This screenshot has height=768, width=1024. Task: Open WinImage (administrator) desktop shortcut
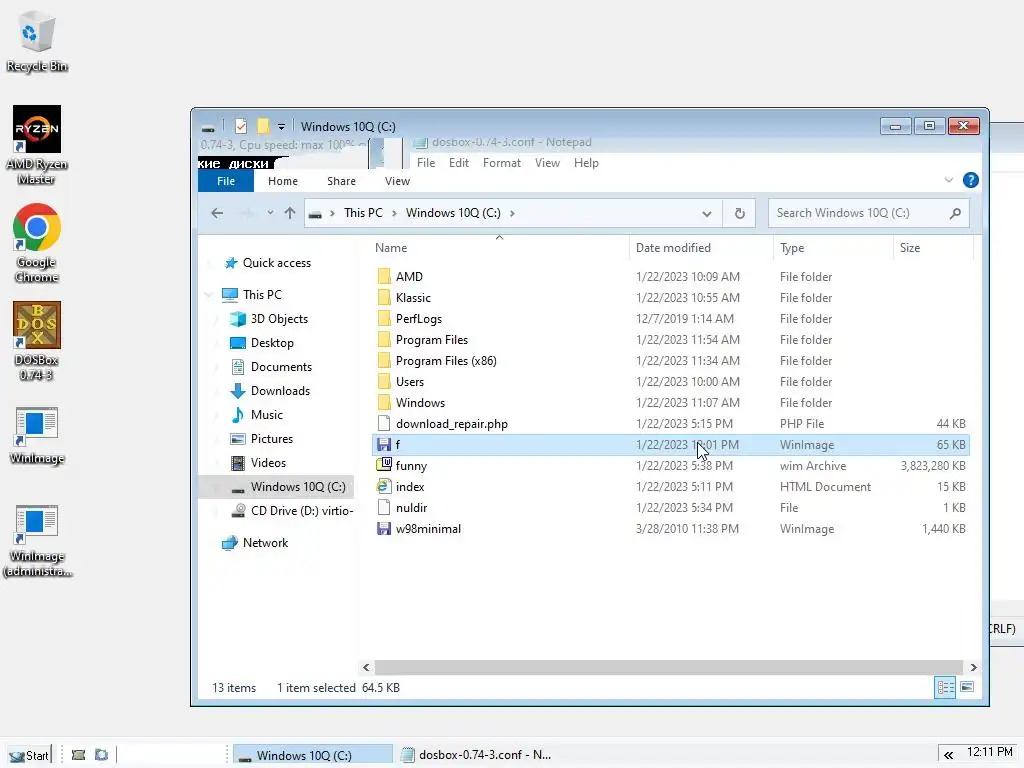[x=37, y=541]
